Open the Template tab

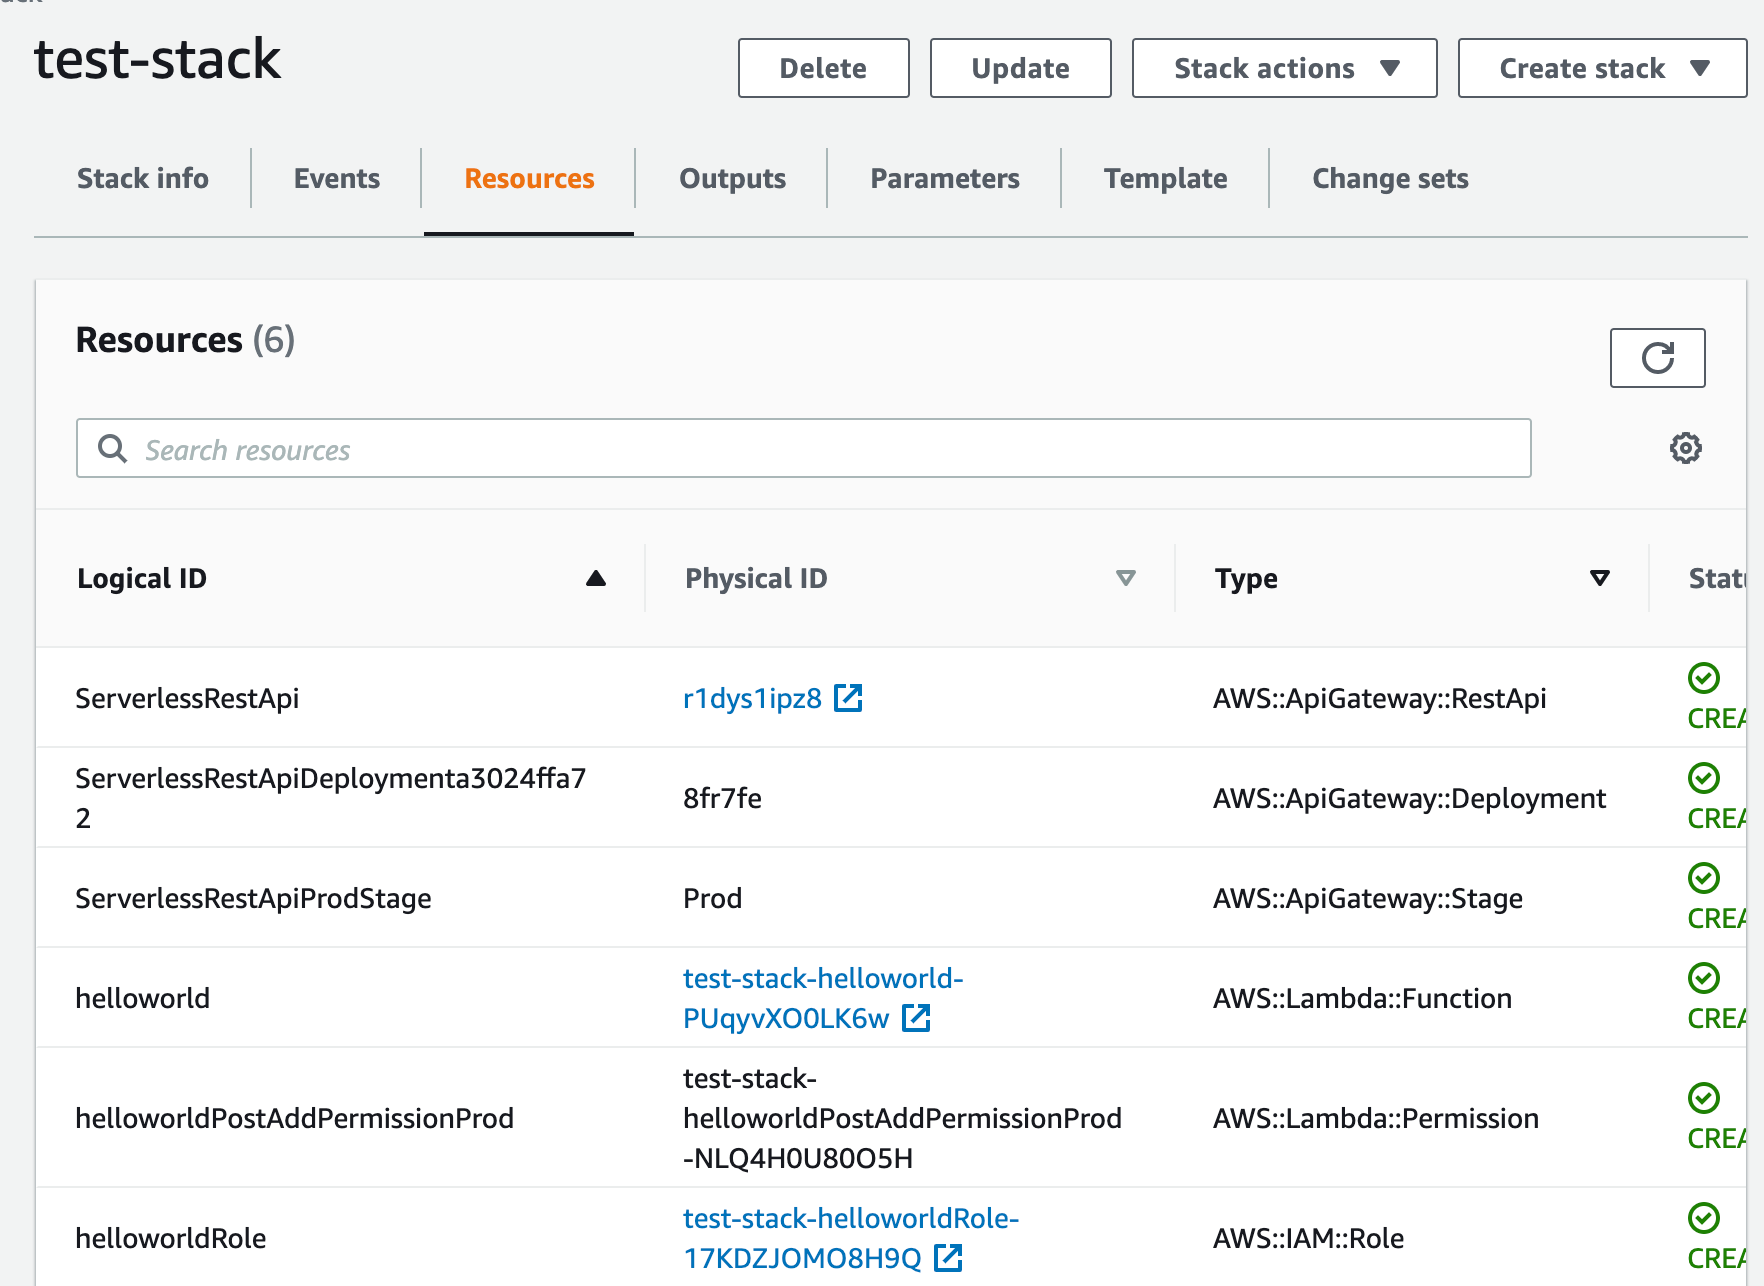1165,178
